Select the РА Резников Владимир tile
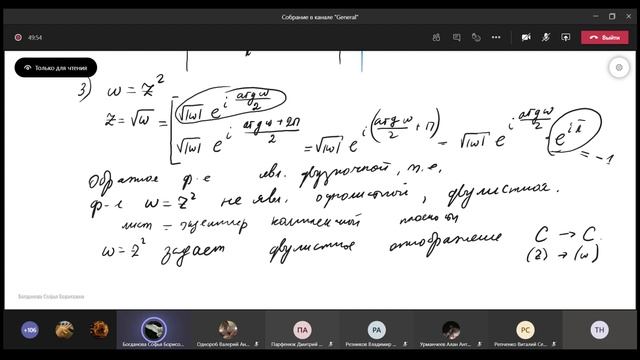Viewport: 640px width, 360px height. [x=376, y=330]
